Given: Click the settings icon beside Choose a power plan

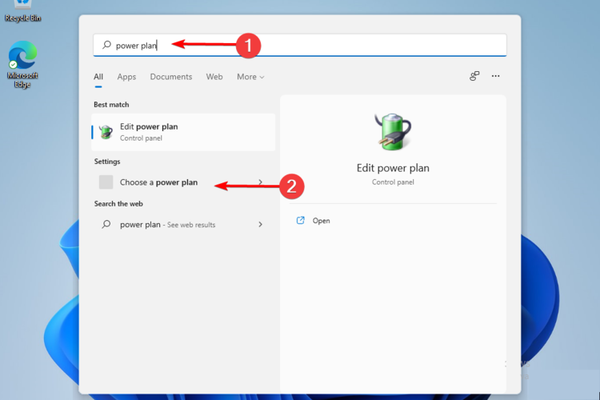Looking at the screenshot, I should click(106, 183).
